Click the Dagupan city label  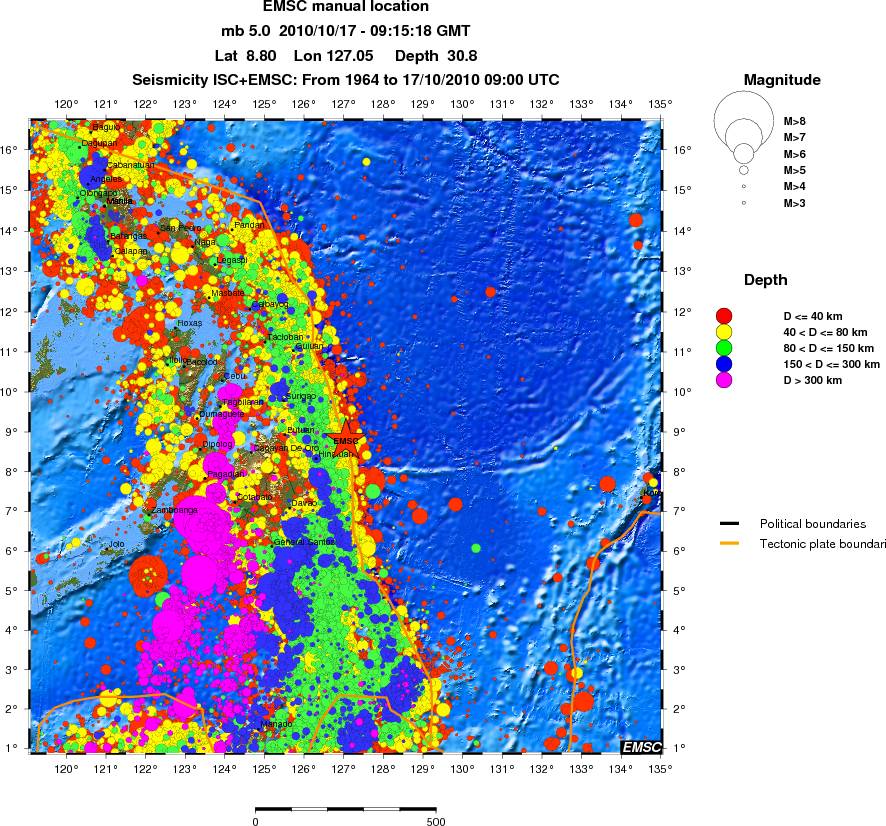point(99,143)
